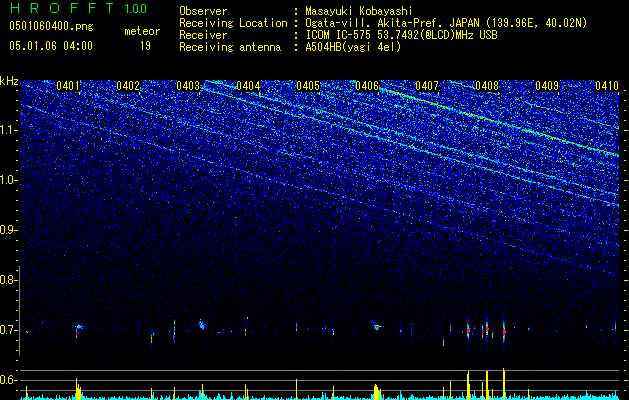Click the 0.7 kHz frequency label
Screen dimensions: 629x400
(9, 330)
